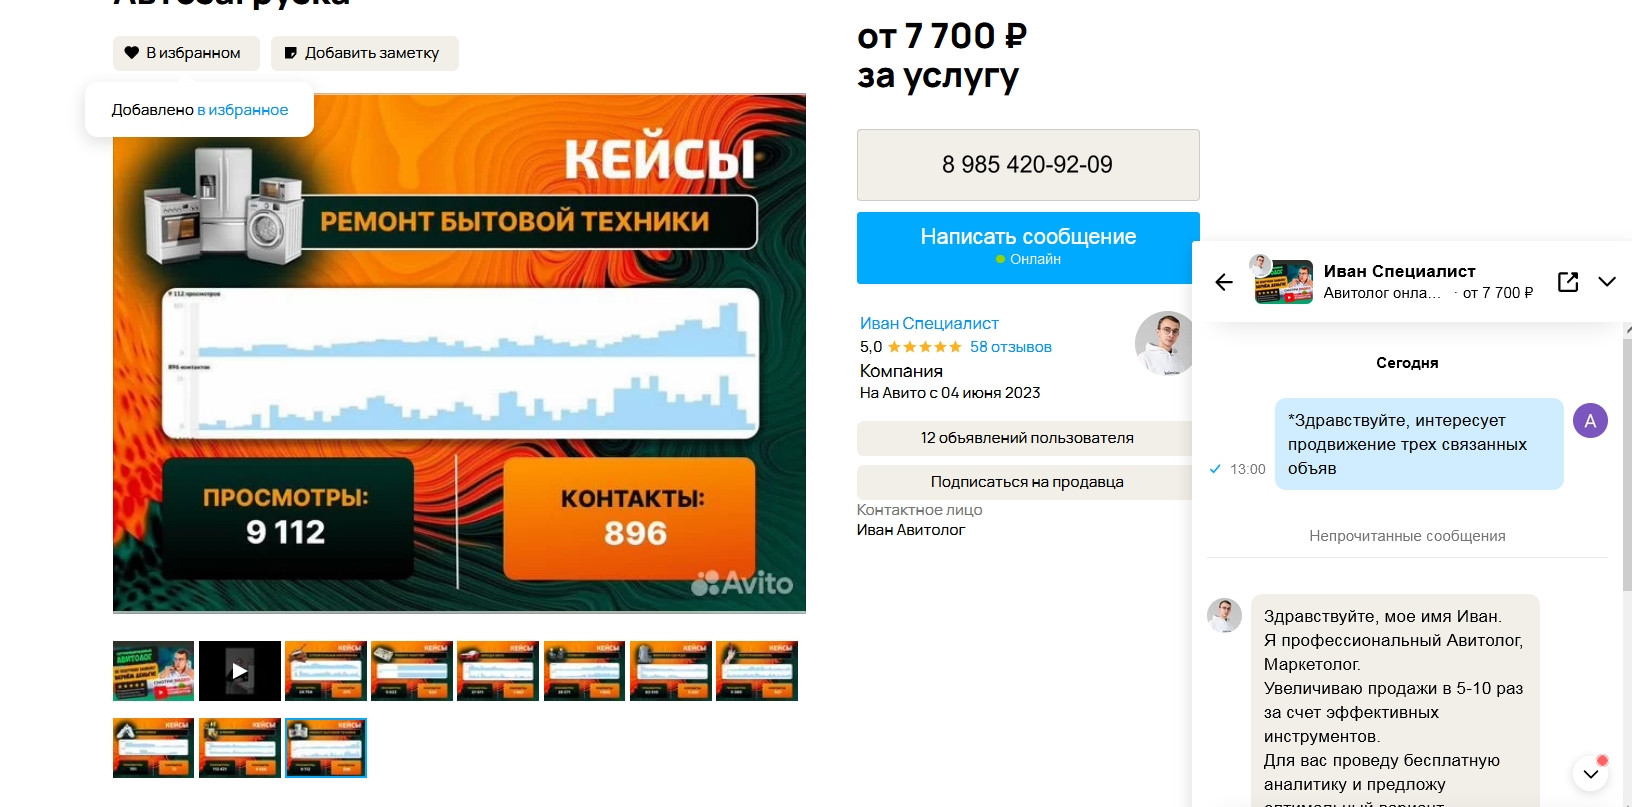The image size is (1632, 807).
Task: Jump to latest unread message arrow
Action: click(1591, 773)
